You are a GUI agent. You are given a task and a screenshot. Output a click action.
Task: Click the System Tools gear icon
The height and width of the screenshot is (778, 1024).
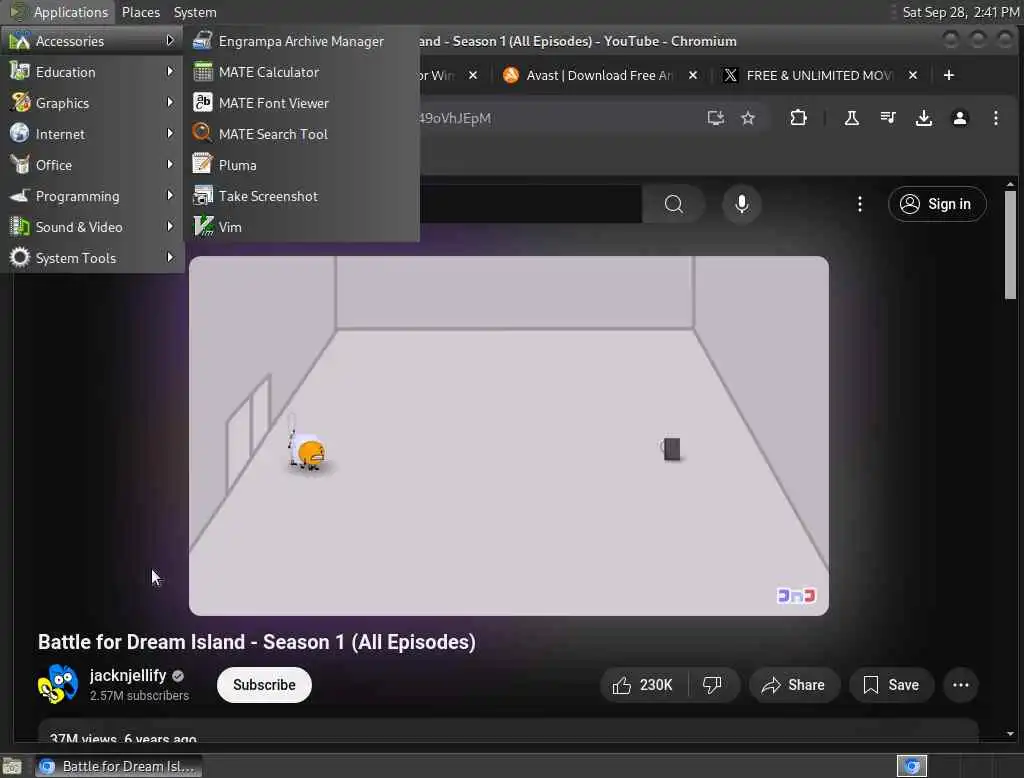[x=20, y=257]
